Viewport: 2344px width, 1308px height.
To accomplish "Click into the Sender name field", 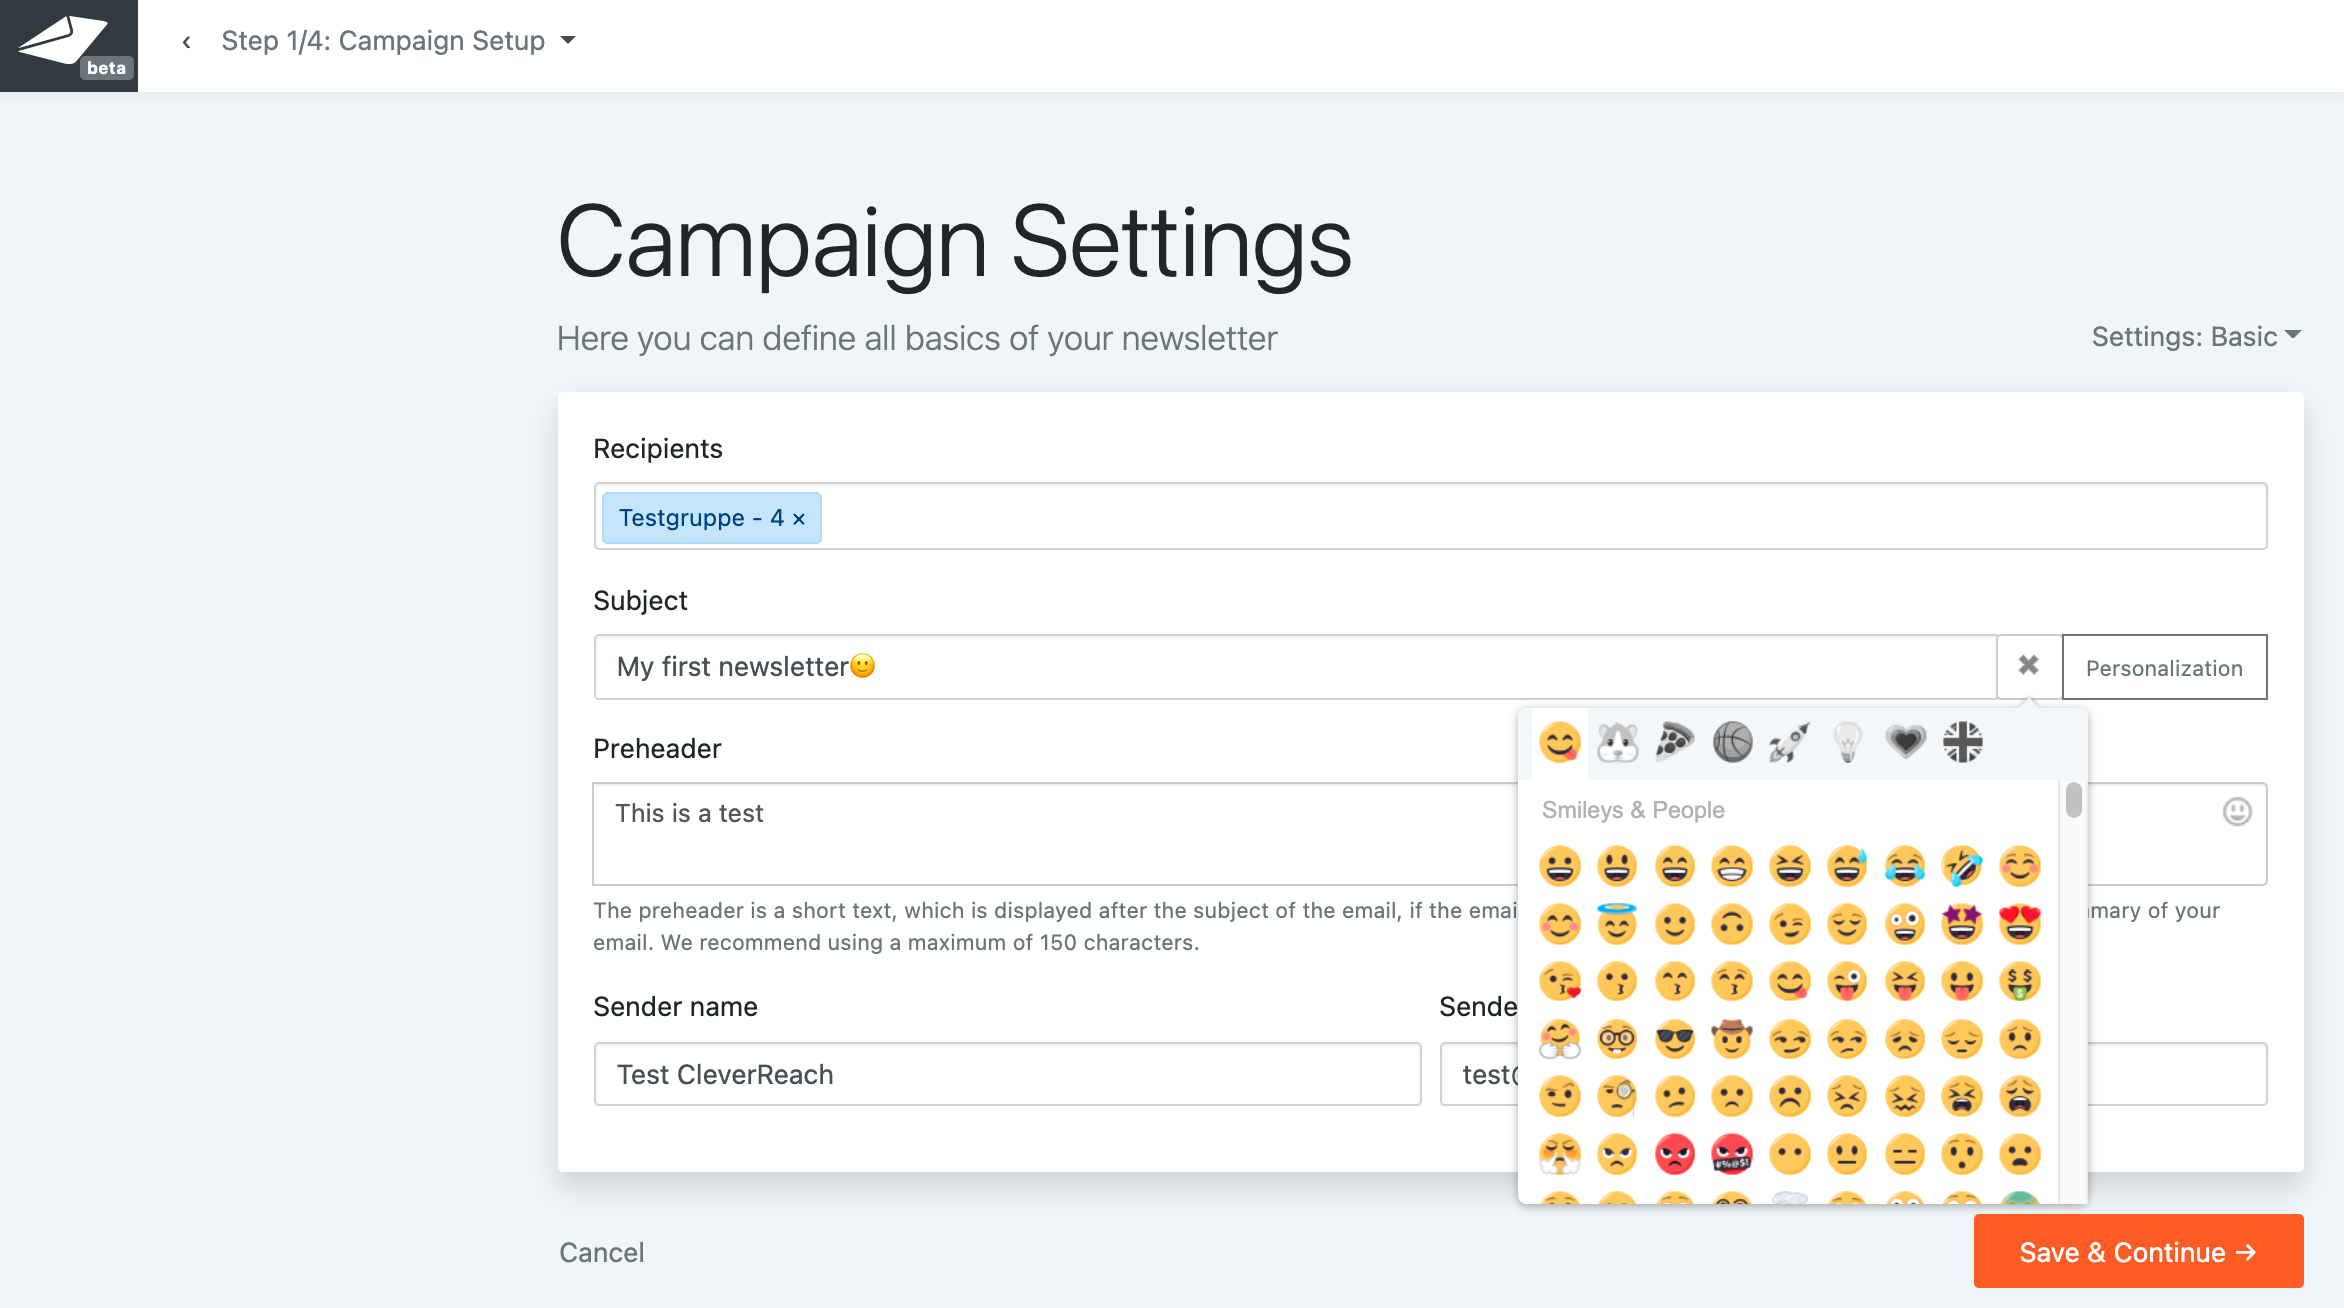I will (x=1007, y=1075).
